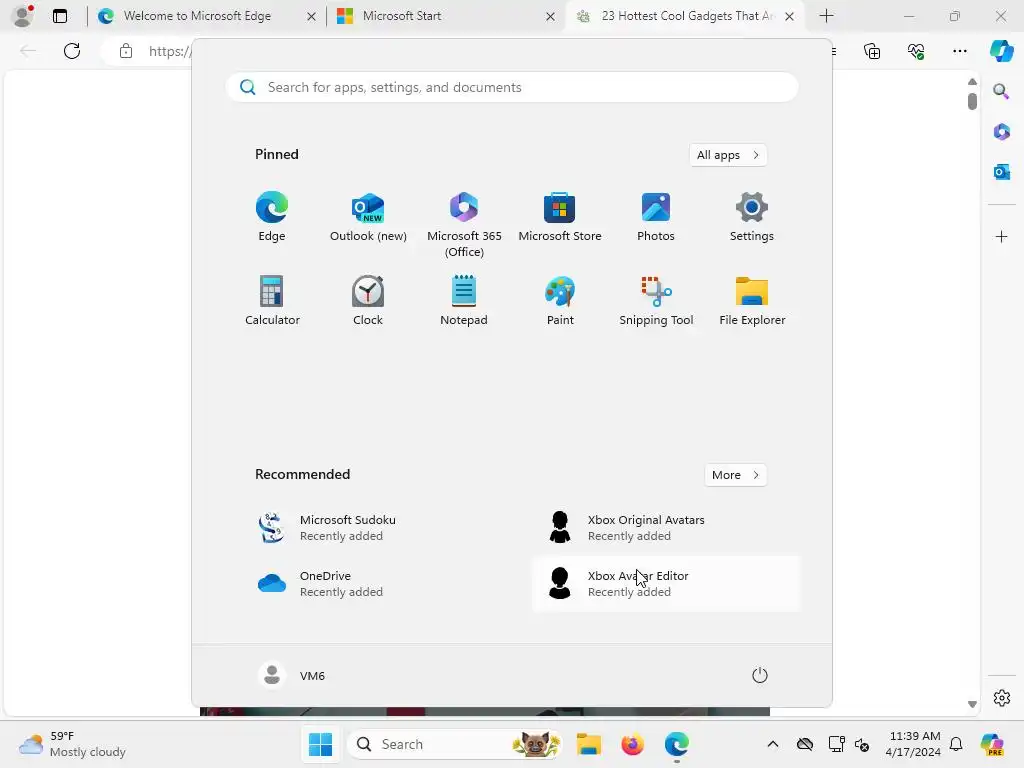This screenshot has height=768, width=1024.
Task: Launch Outlook (new) from pinned apps
Action: point(368,217)
